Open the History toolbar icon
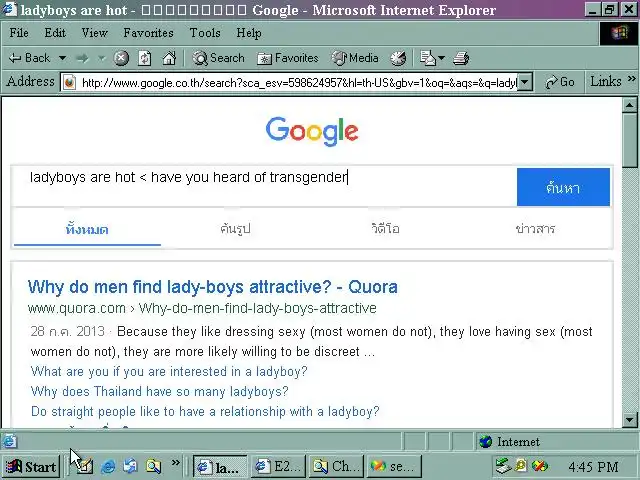The image size is (640, 480). click(x=398, y=58)
